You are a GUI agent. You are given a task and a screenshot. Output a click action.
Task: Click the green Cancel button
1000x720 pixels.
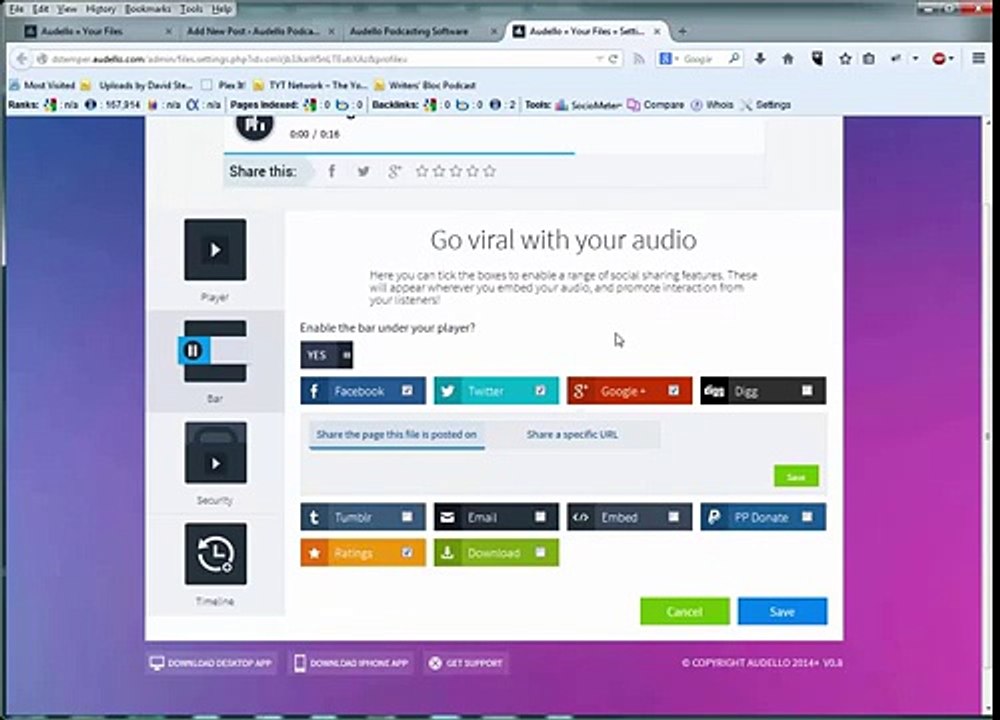point(685,612)
